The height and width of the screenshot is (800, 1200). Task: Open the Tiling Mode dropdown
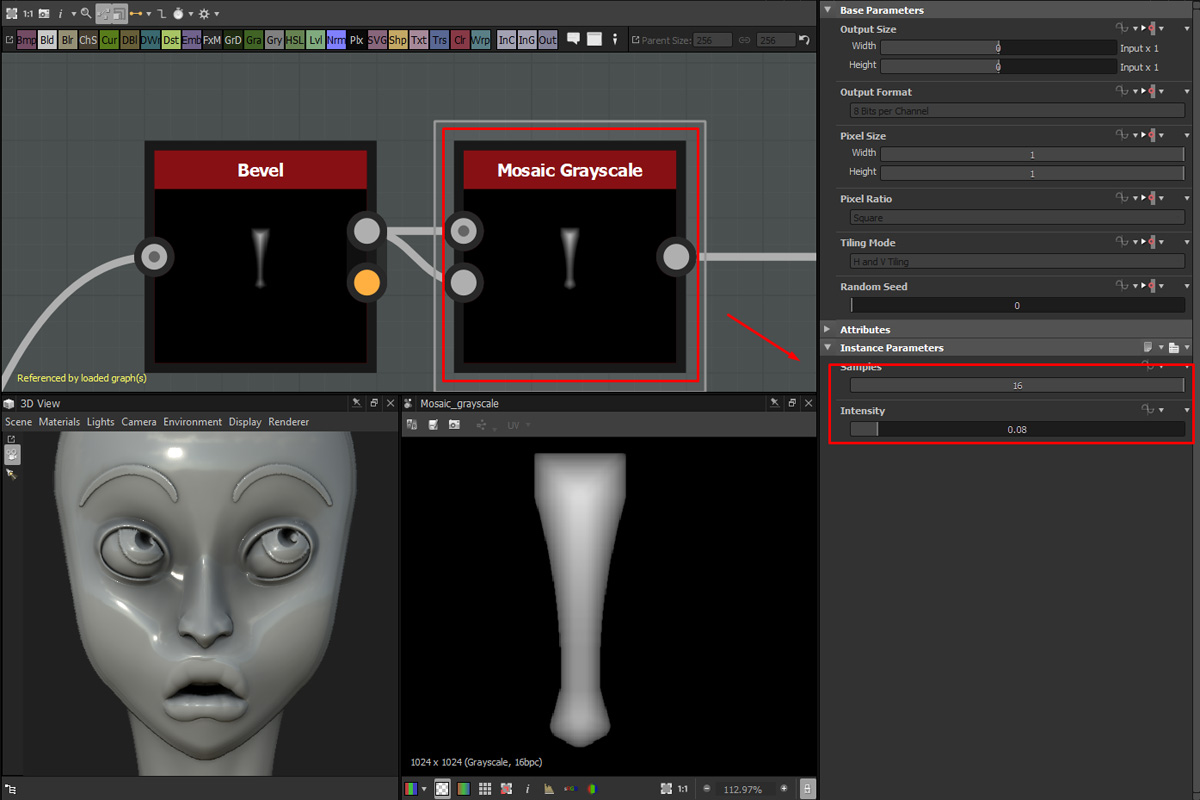coord(1016,261)
